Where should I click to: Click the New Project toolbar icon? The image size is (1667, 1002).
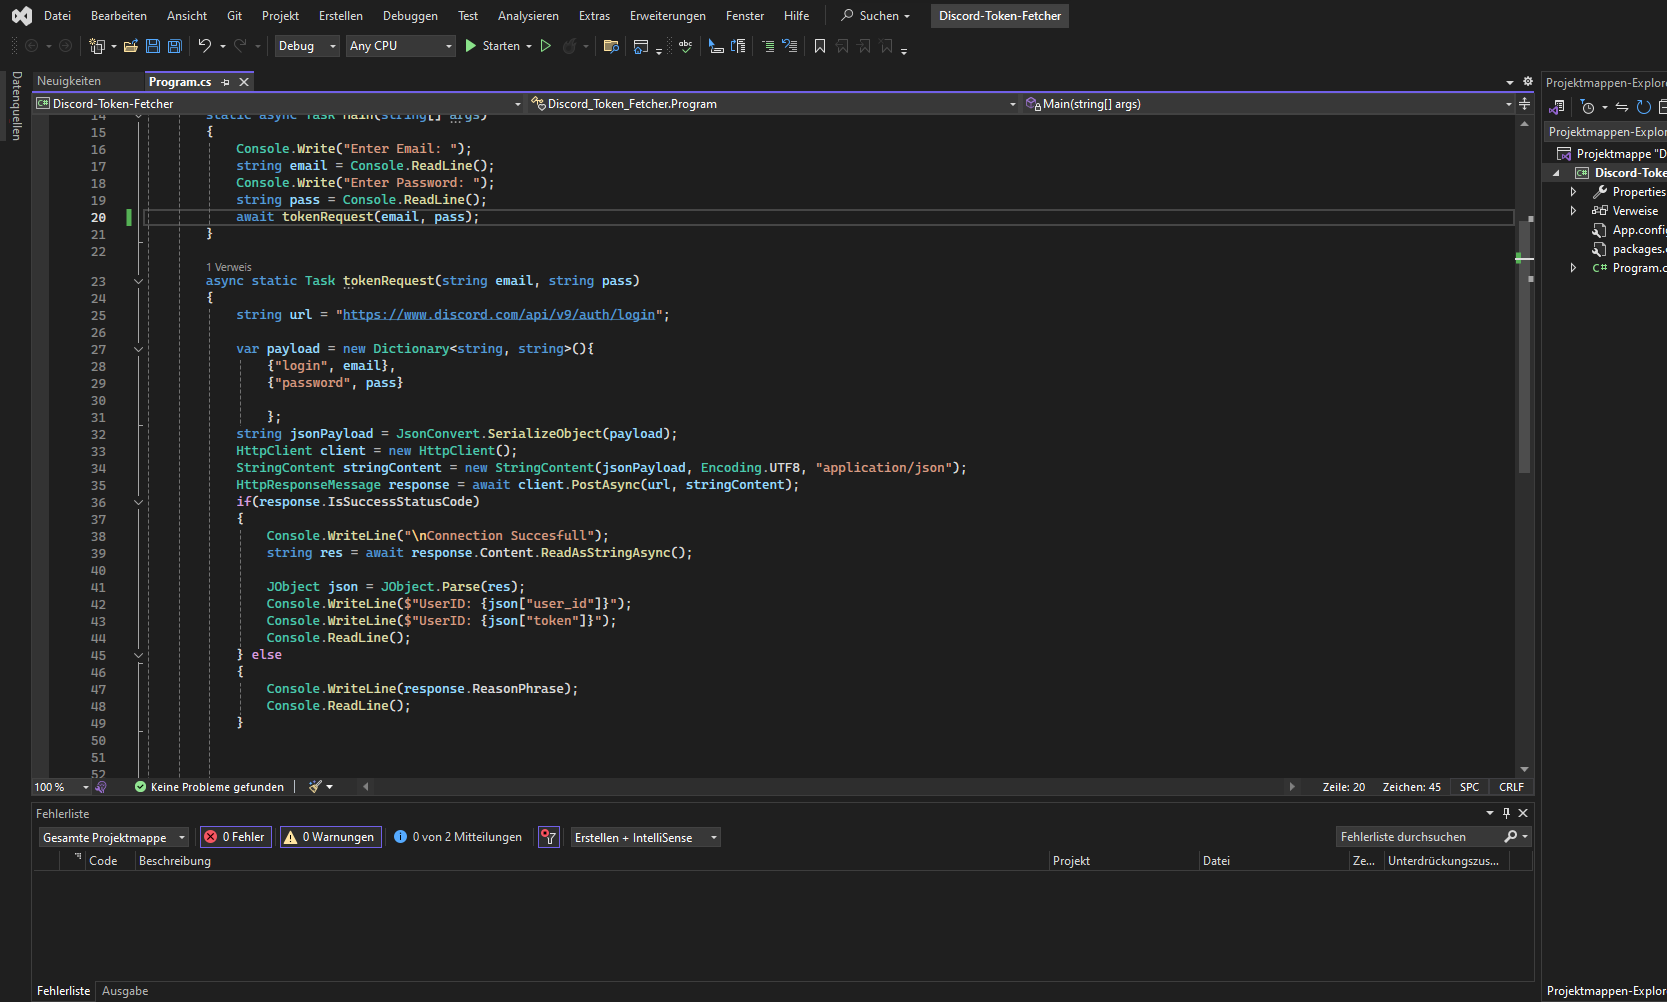click(x=97, y=46)
